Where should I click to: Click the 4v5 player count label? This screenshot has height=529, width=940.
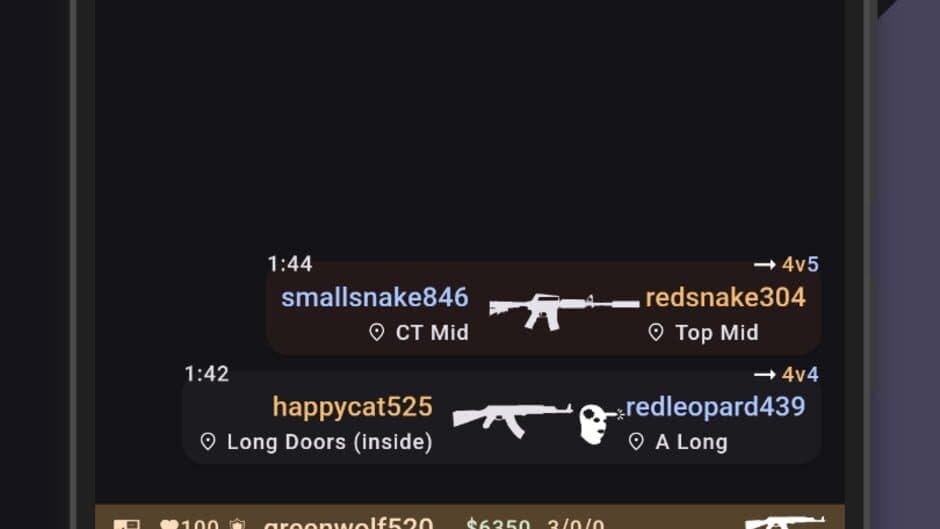[x=800, y=264]
